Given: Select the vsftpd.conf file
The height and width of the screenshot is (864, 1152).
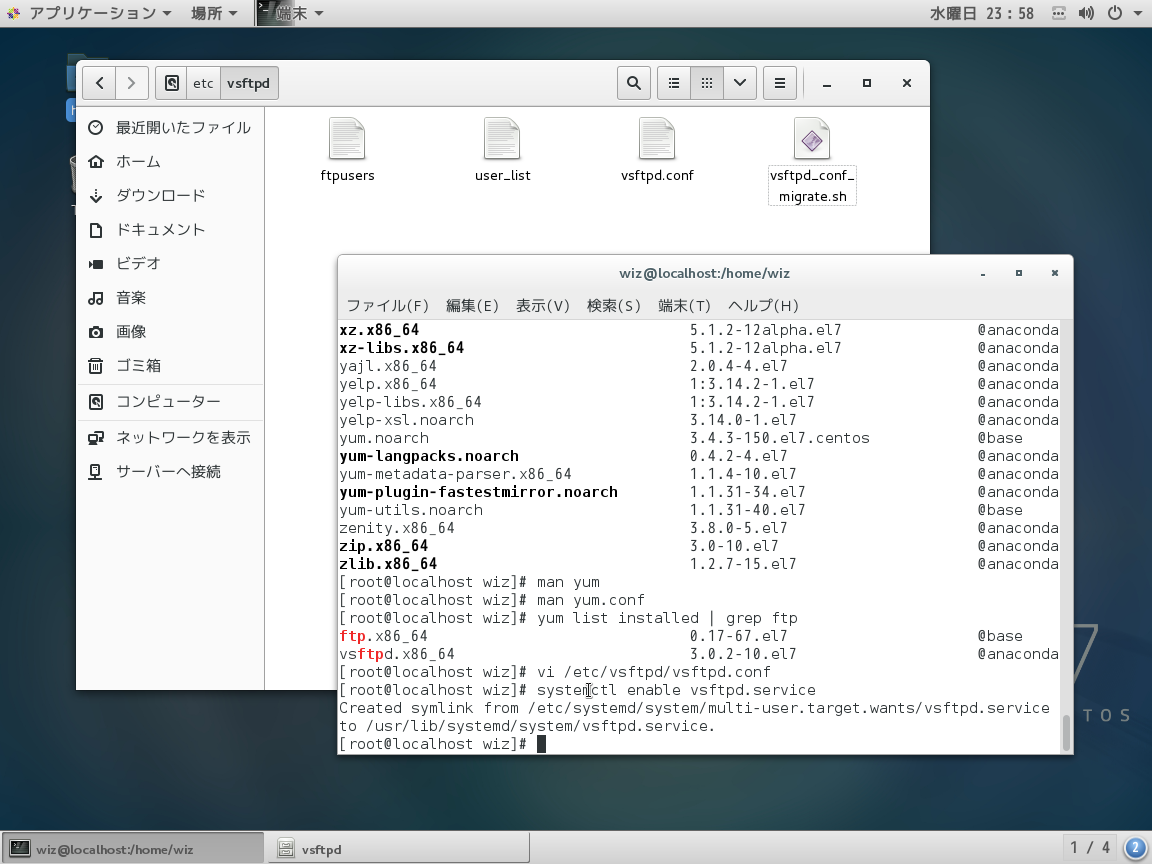Looking at the screenshot, I should coord(657,150).
